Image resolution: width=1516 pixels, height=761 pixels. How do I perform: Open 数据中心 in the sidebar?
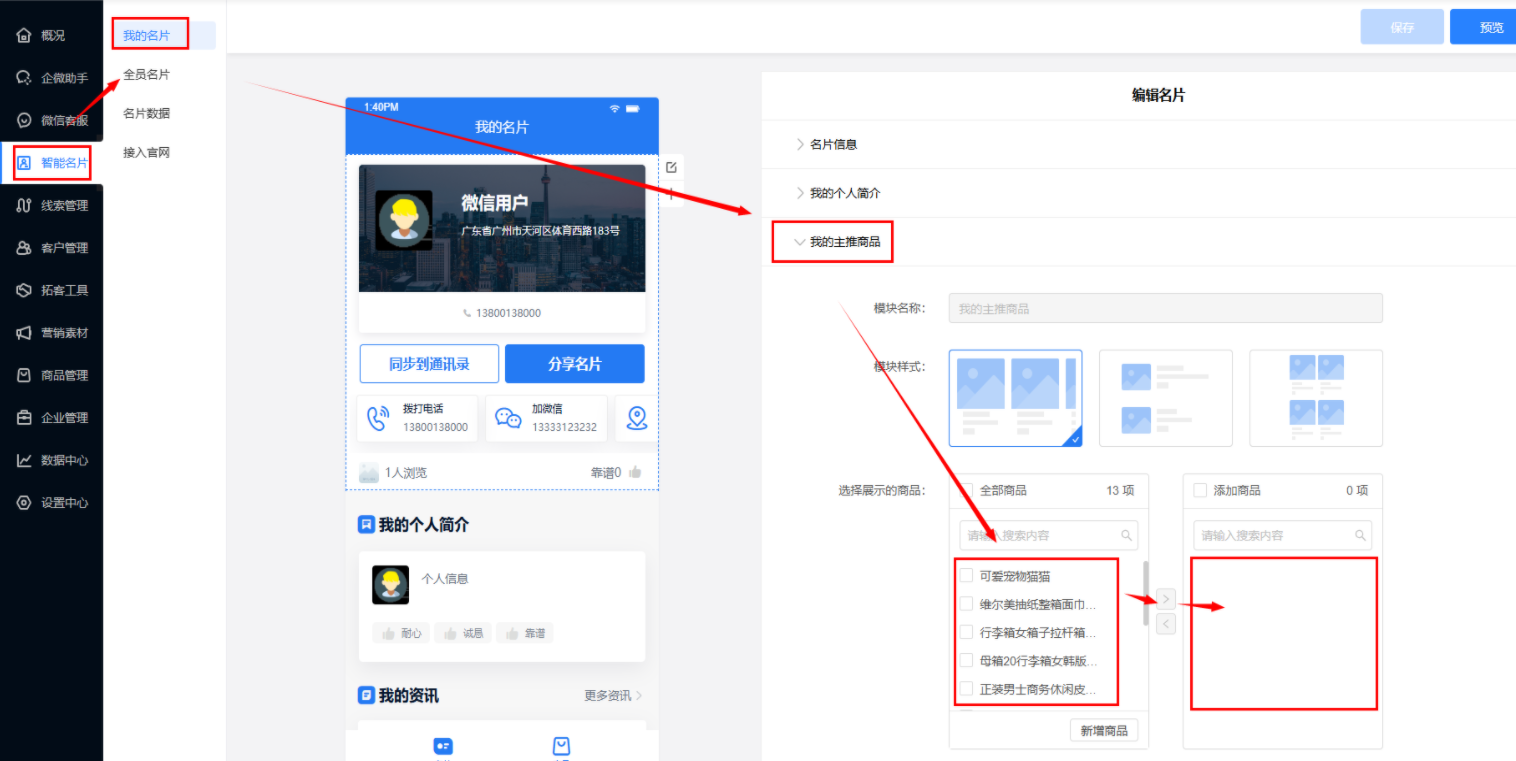point(51,460)
